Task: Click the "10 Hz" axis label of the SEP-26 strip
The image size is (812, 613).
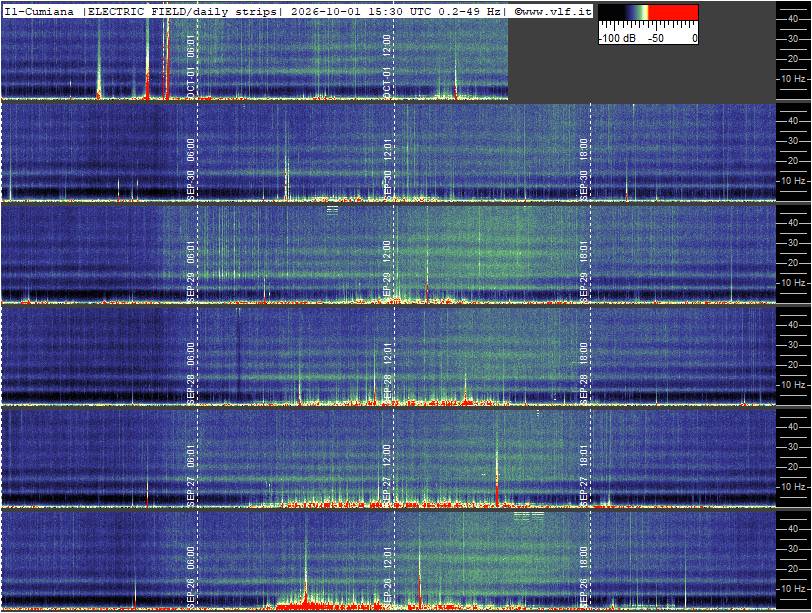Action: pyautogui.click(x=793, y=589)
